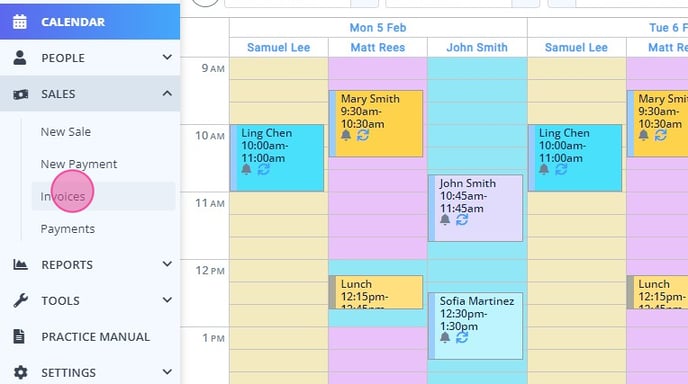Image resolution: width=688 pixels, height=384 pixels.
Task: Click the Reports chart icon
Action: coord(20,264)
